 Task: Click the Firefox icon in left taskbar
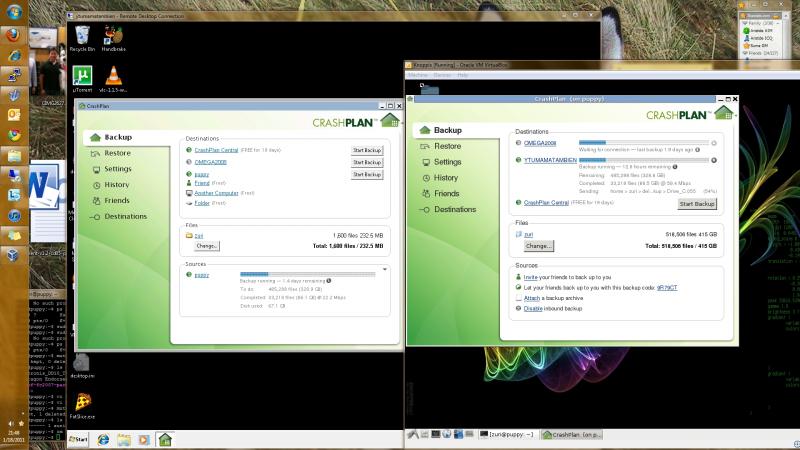[x=13, y=32]
